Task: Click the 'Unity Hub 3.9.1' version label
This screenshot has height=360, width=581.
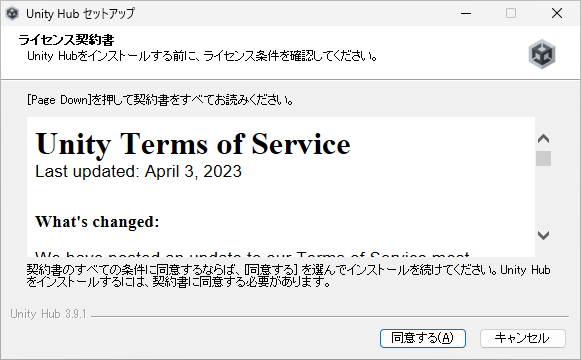Action: [x=48, y=314]
